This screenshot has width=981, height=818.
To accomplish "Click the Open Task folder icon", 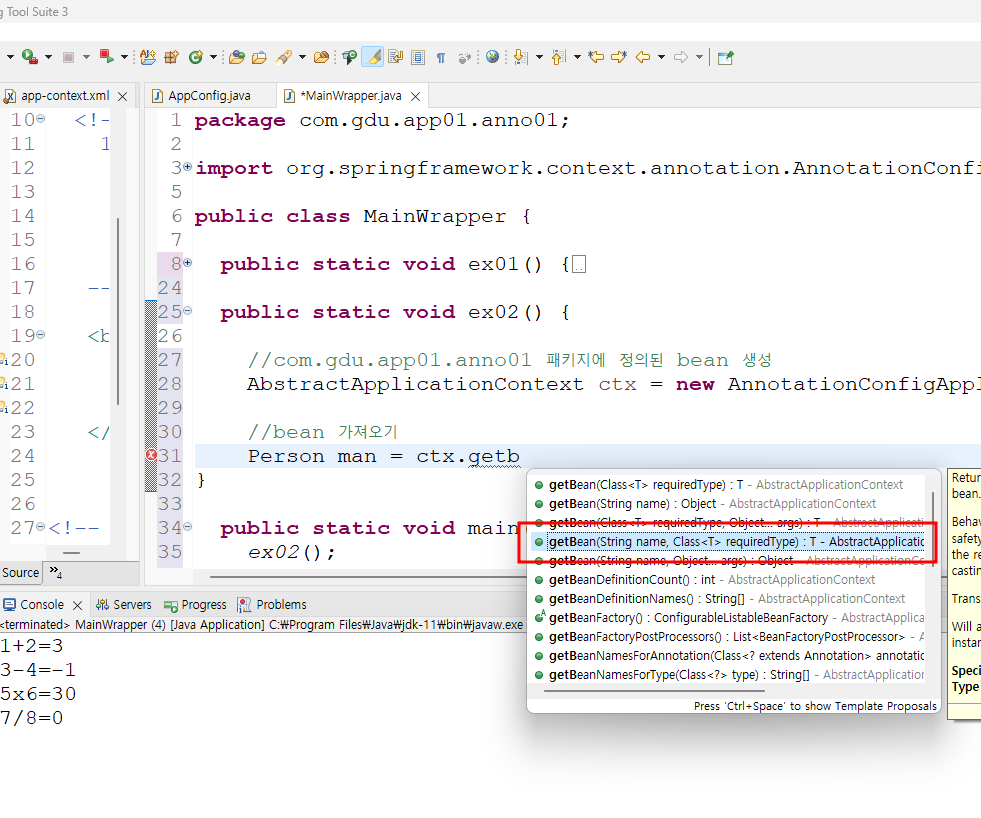I will tap(259, 58).
